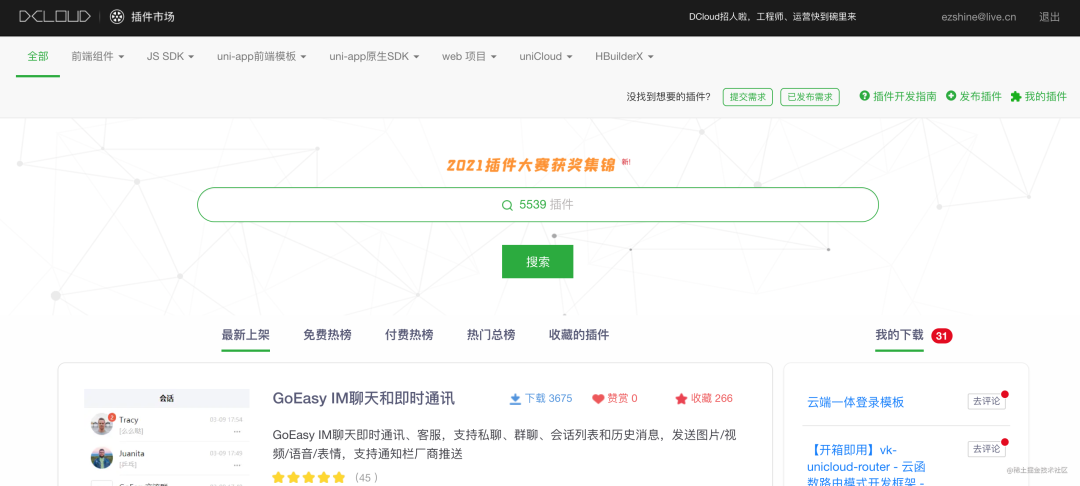The image size is (1080, 486).
Task: Open the 我的插件 link
Action: tap(1046, 96)
